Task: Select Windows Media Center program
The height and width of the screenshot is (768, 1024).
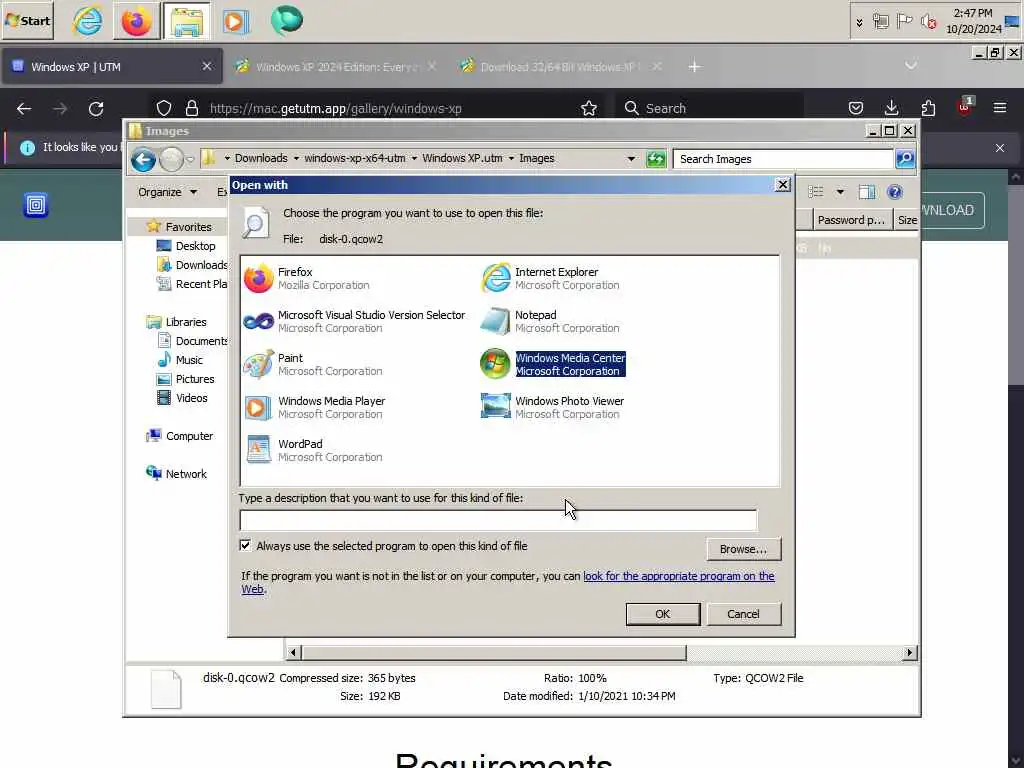Action: (x=553, y=364)
